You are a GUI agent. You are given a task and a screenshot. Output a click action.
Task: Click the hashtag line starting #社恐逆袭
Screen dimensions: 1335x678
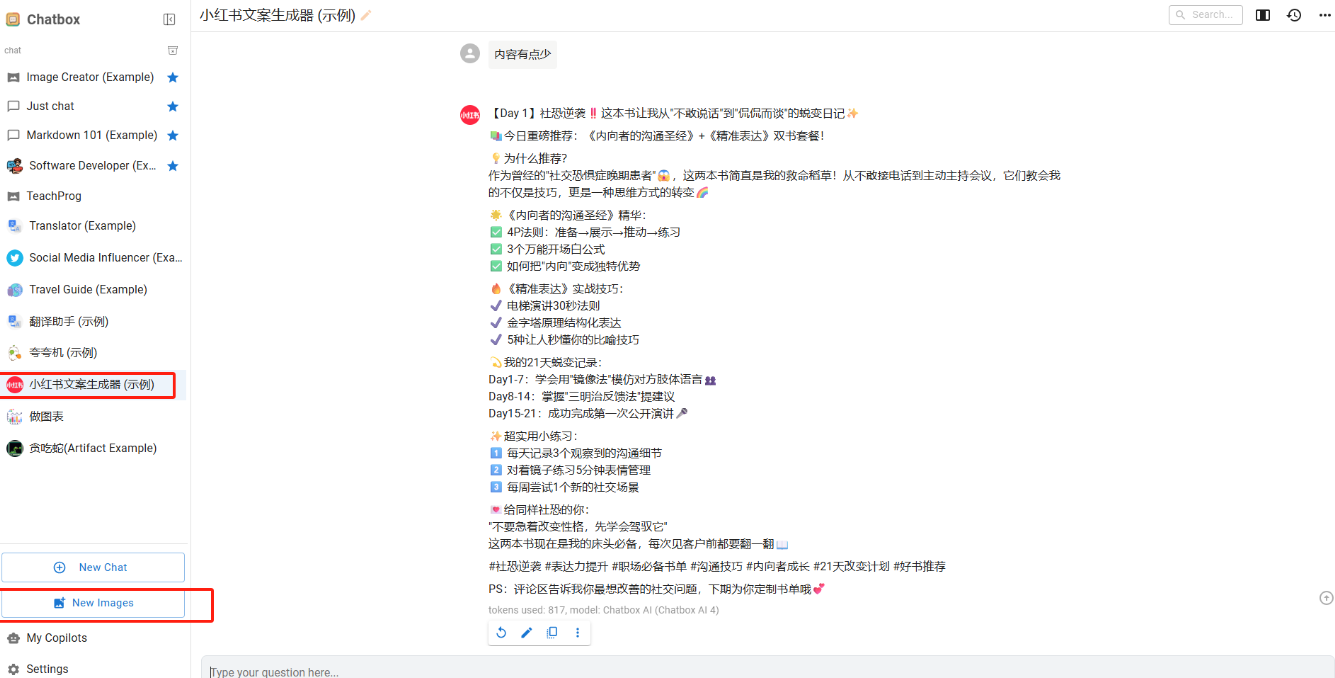tap(717, 566)
